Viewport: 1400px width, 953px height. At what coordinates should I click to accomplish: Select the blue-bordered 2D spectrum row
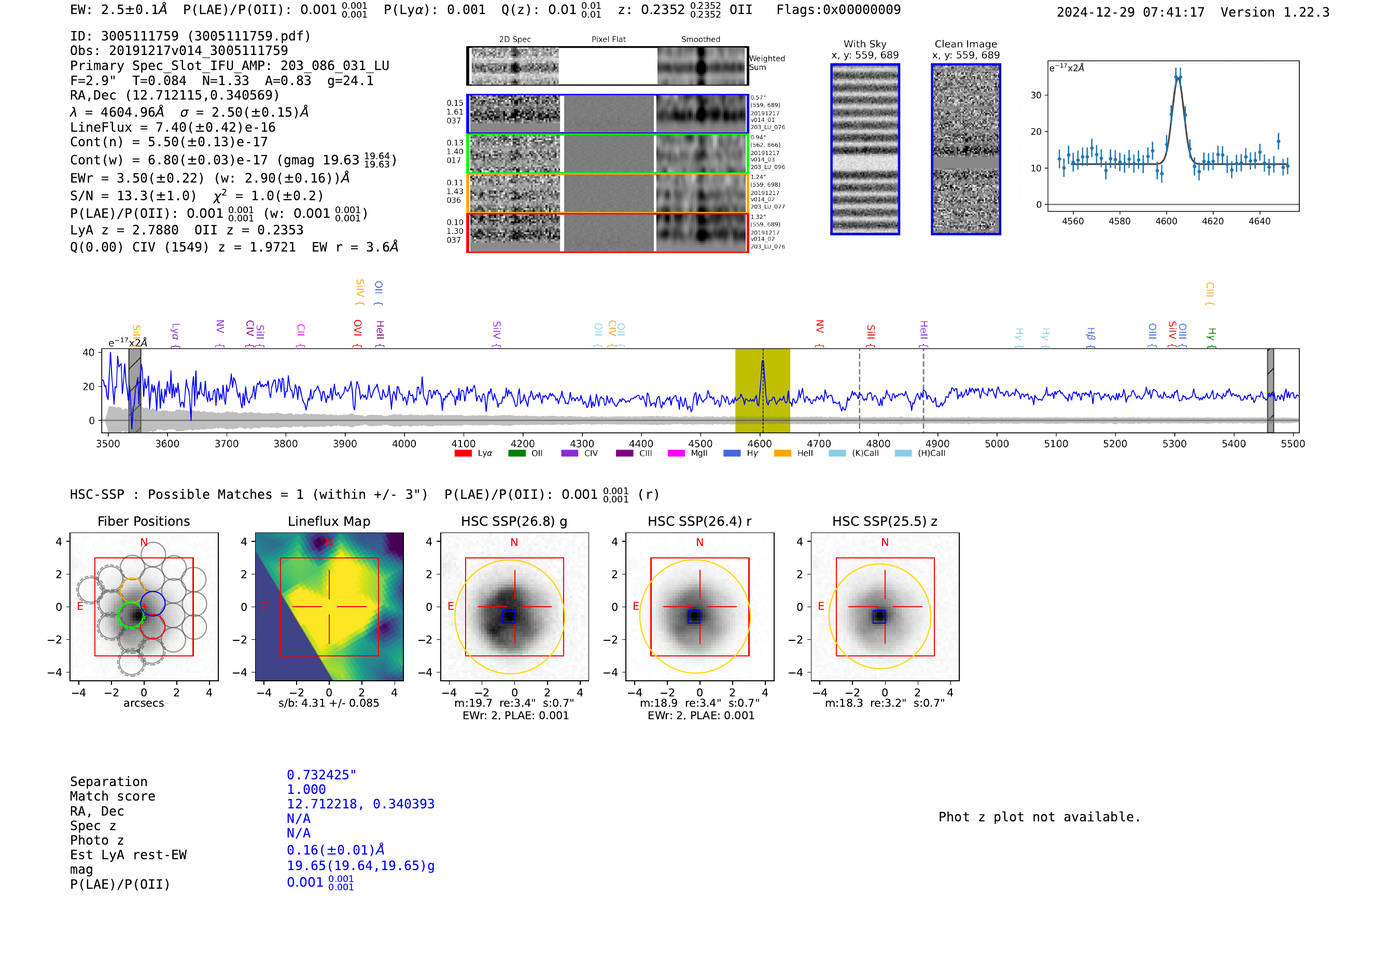point(608,114)
